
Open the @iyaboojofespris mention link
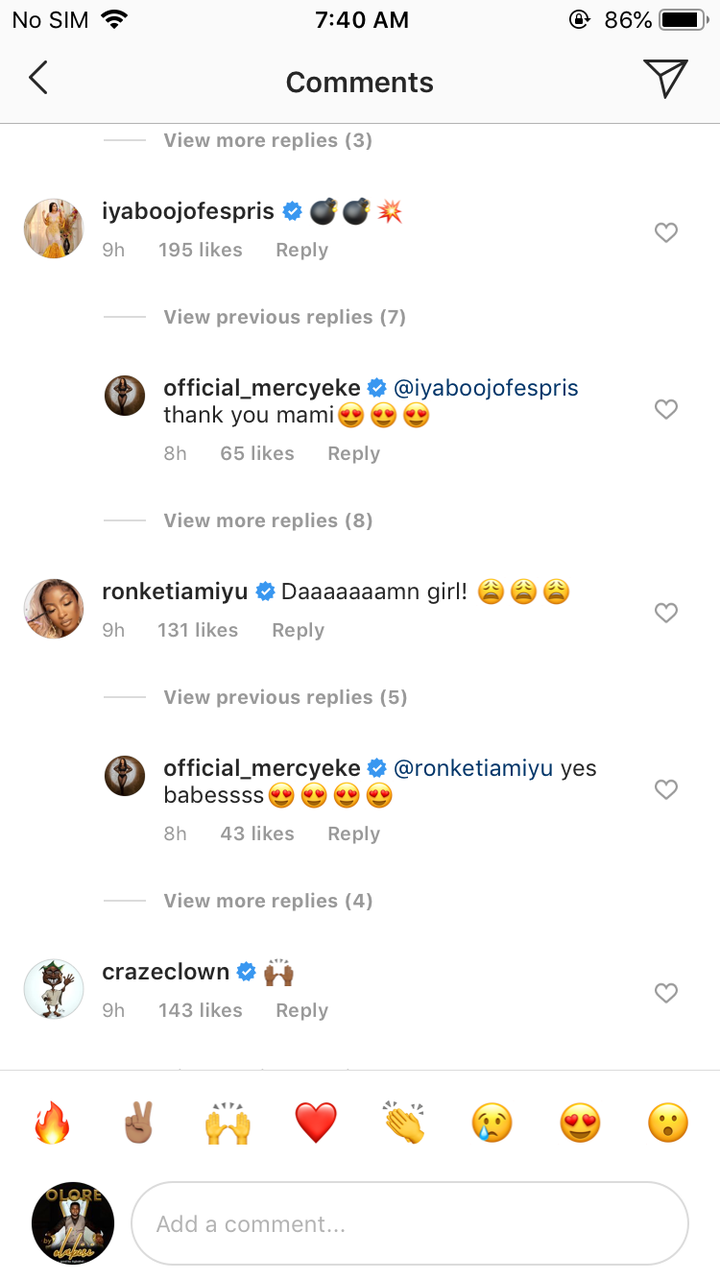coord(486,388)
